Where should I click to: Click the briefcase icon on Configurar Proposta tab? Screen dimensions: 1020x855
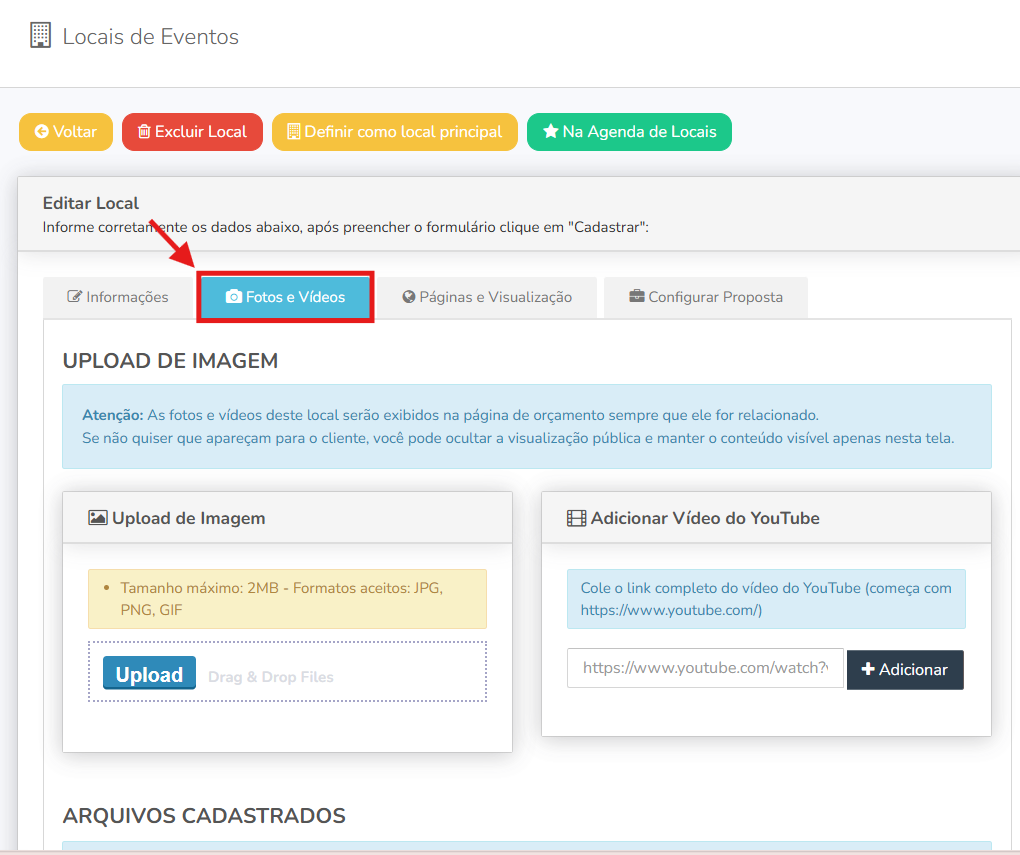(x=637, y=296)
